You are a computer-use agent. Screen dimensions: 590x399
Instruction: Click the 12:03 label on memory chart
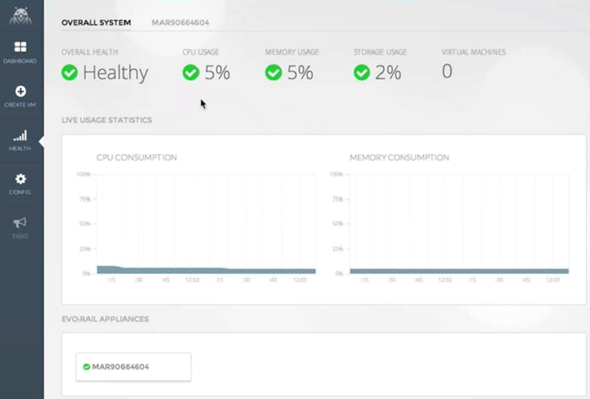(x=553, y=280)
